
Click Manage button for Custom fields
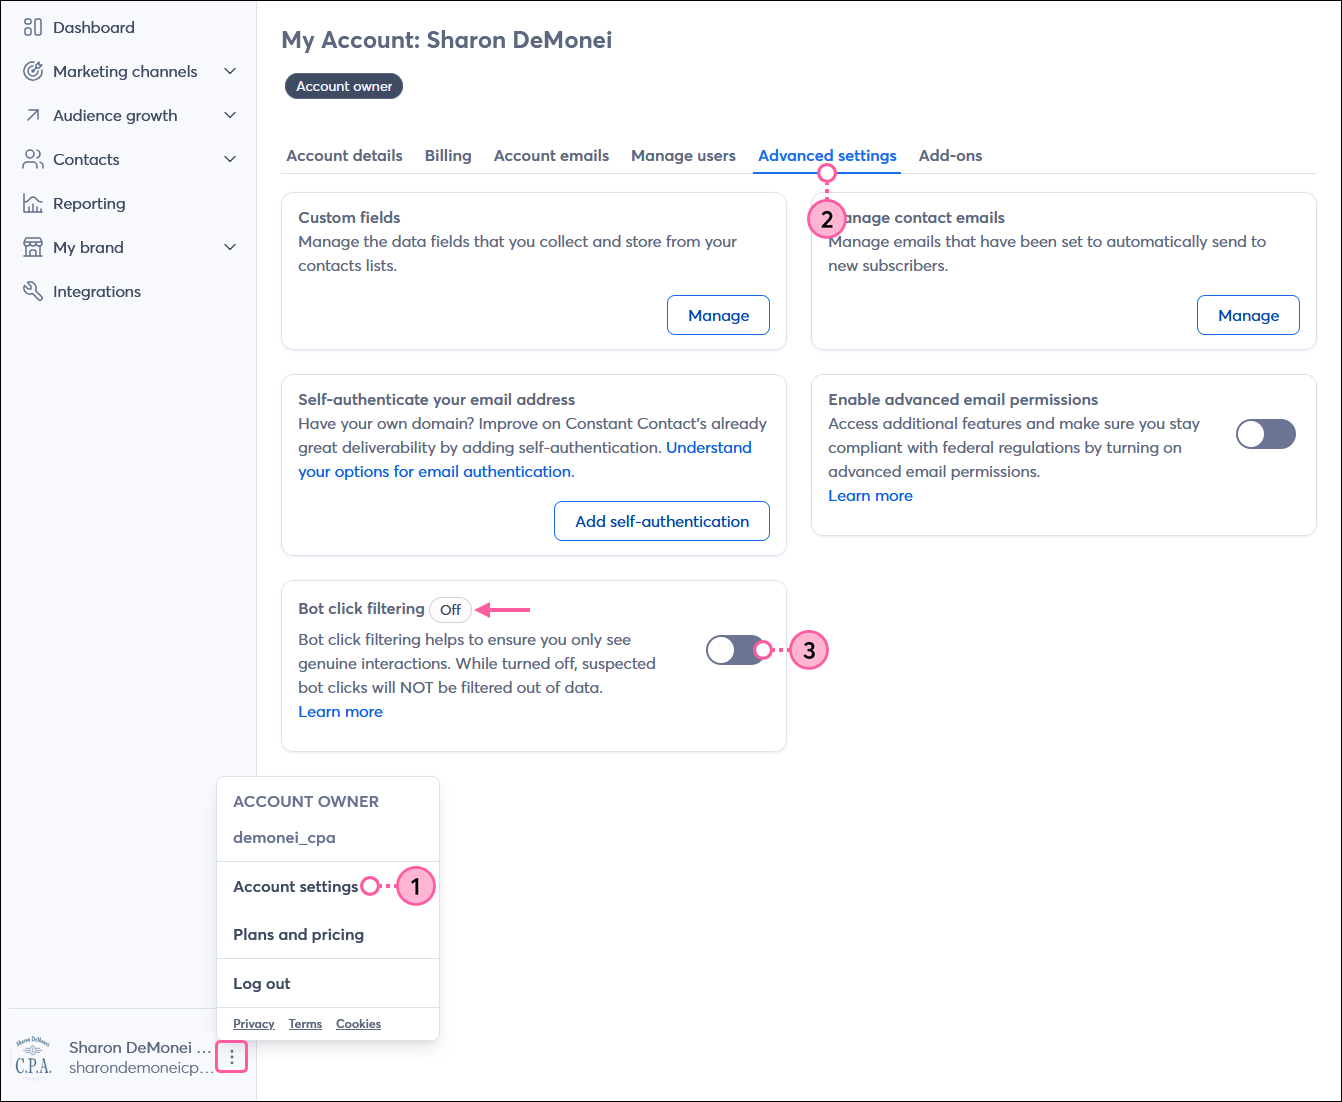[x=718, y=315]
